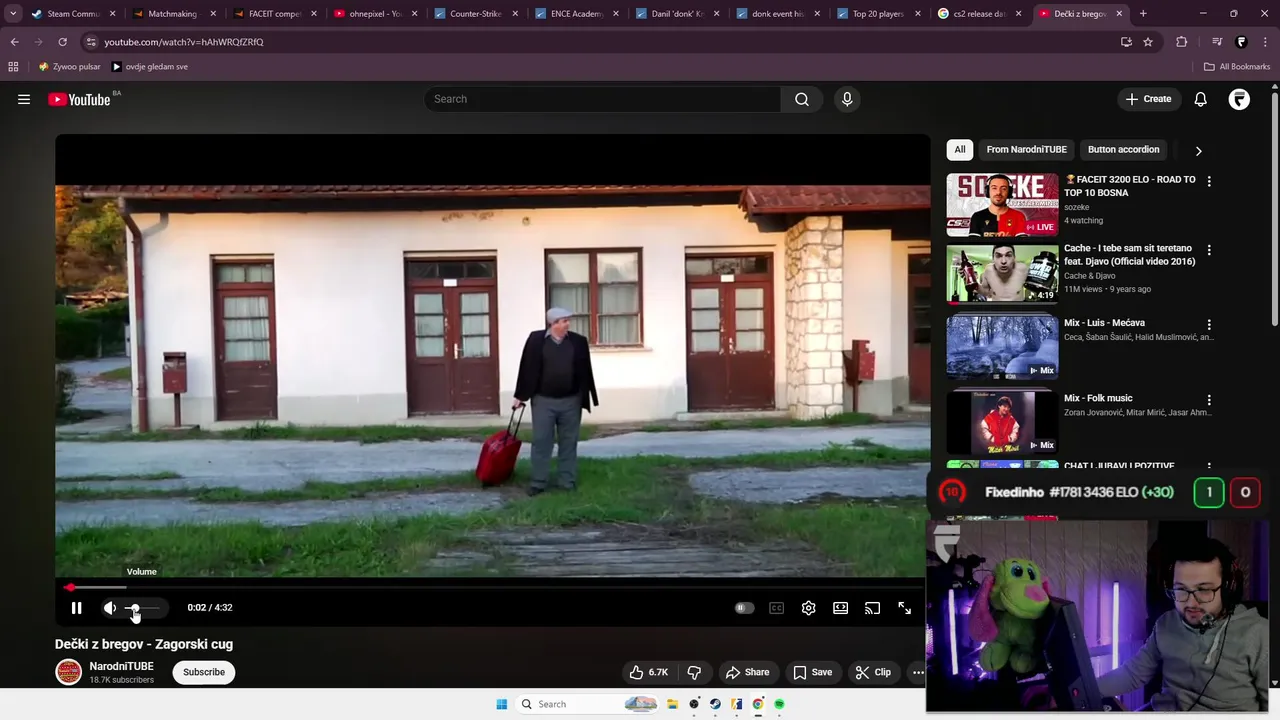Subscribe to NarodniTUBE
1280x720 pixels.
pos(204,672)
